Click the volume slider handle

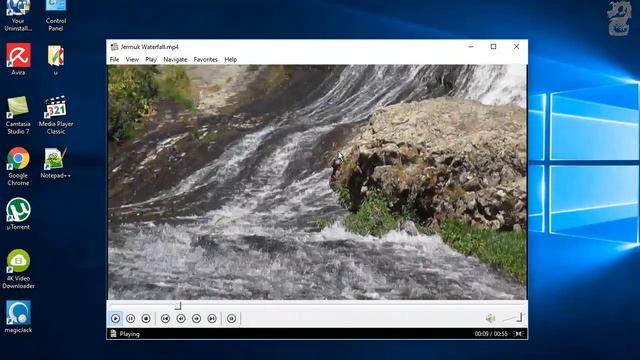[x=520, y=317]
